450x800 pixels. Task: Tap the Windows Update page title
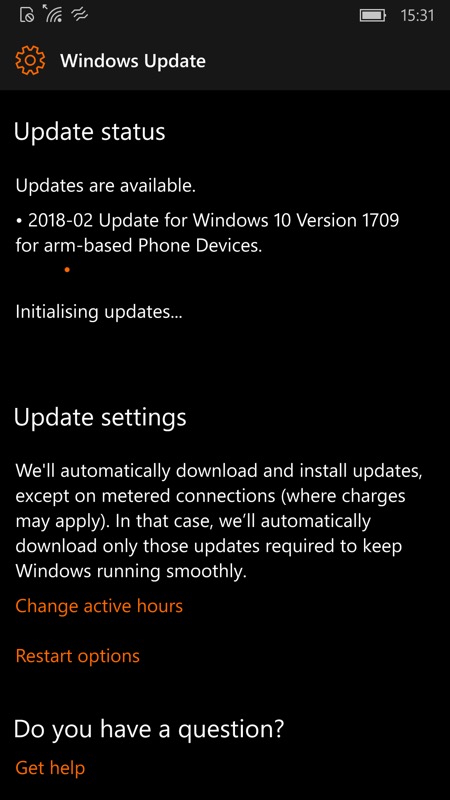click(x=133, y=61)
